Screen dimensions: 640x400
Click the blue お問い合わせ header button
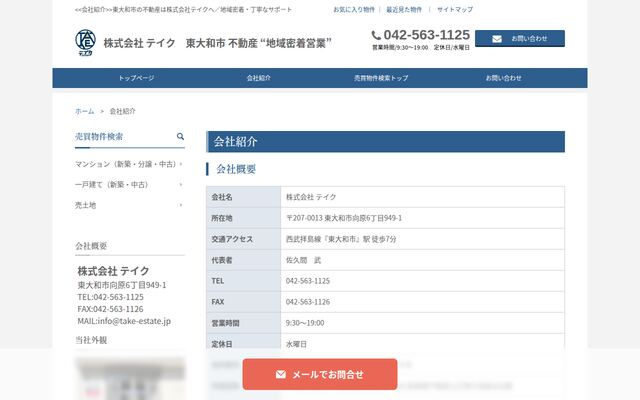520,38
